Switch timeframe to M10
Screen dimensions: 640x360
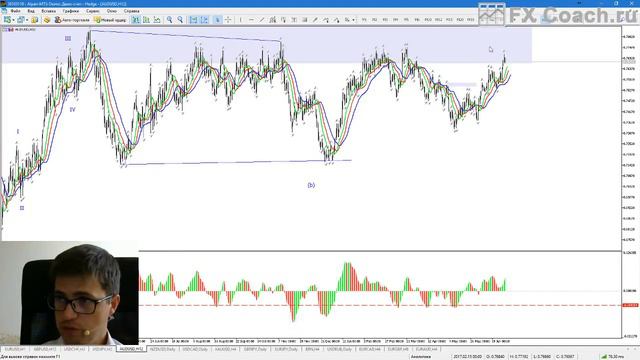click(428, 20)
